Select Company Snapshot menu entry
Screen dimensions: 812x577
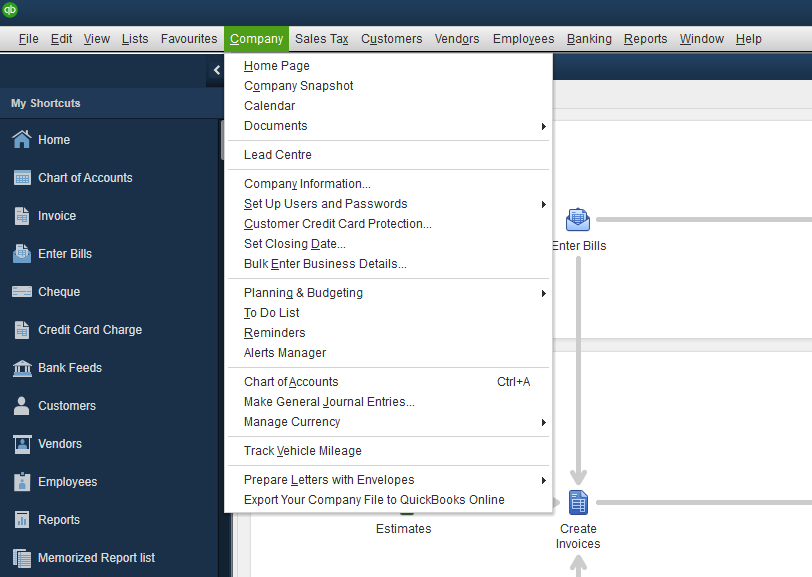[388, 86]
